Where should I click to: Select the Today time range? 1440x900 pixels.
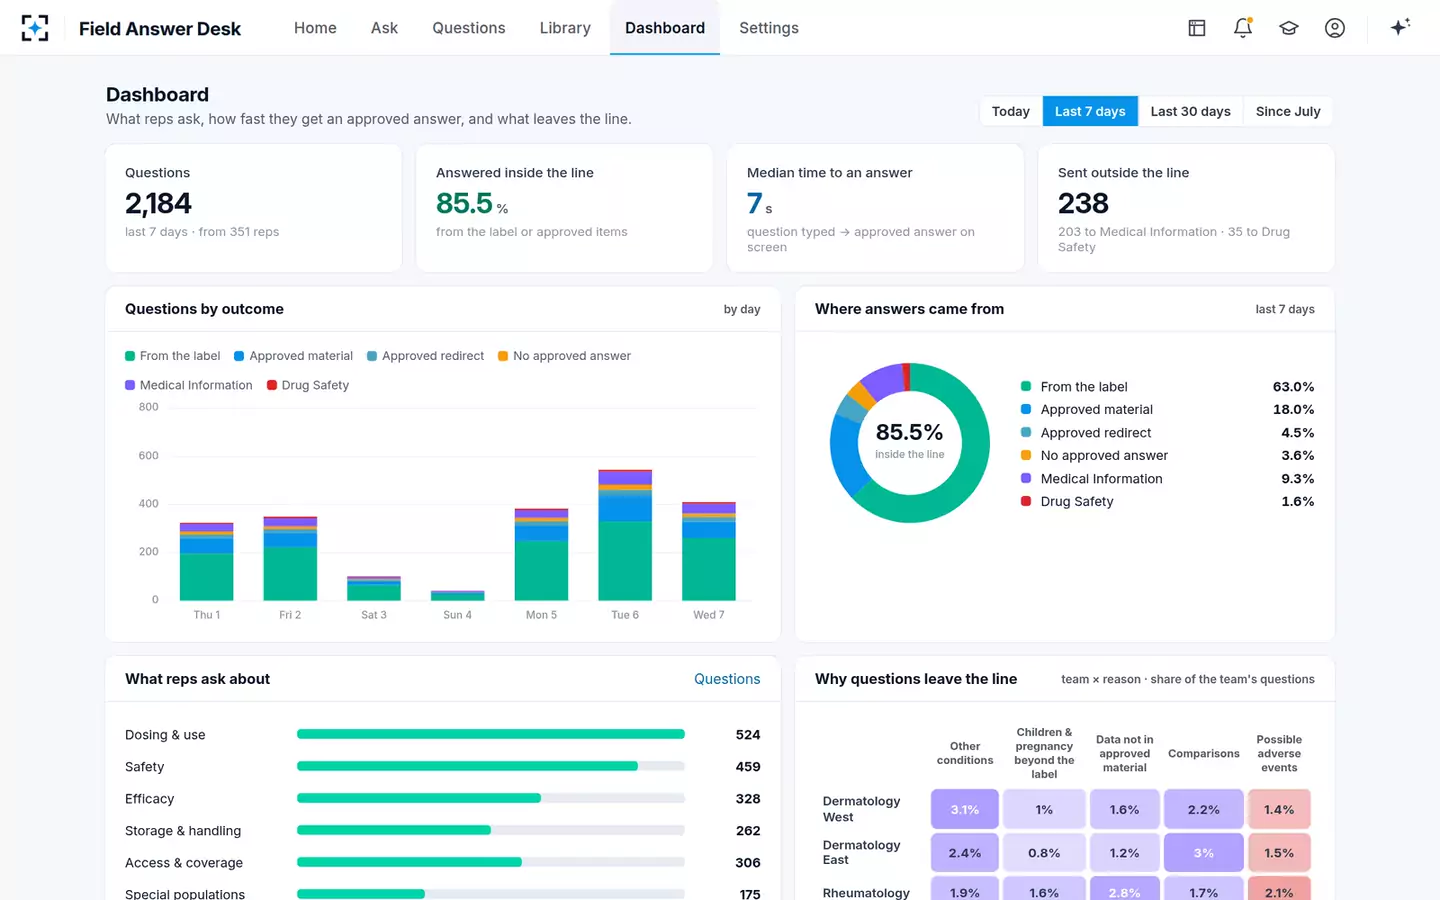(1011, 111)
